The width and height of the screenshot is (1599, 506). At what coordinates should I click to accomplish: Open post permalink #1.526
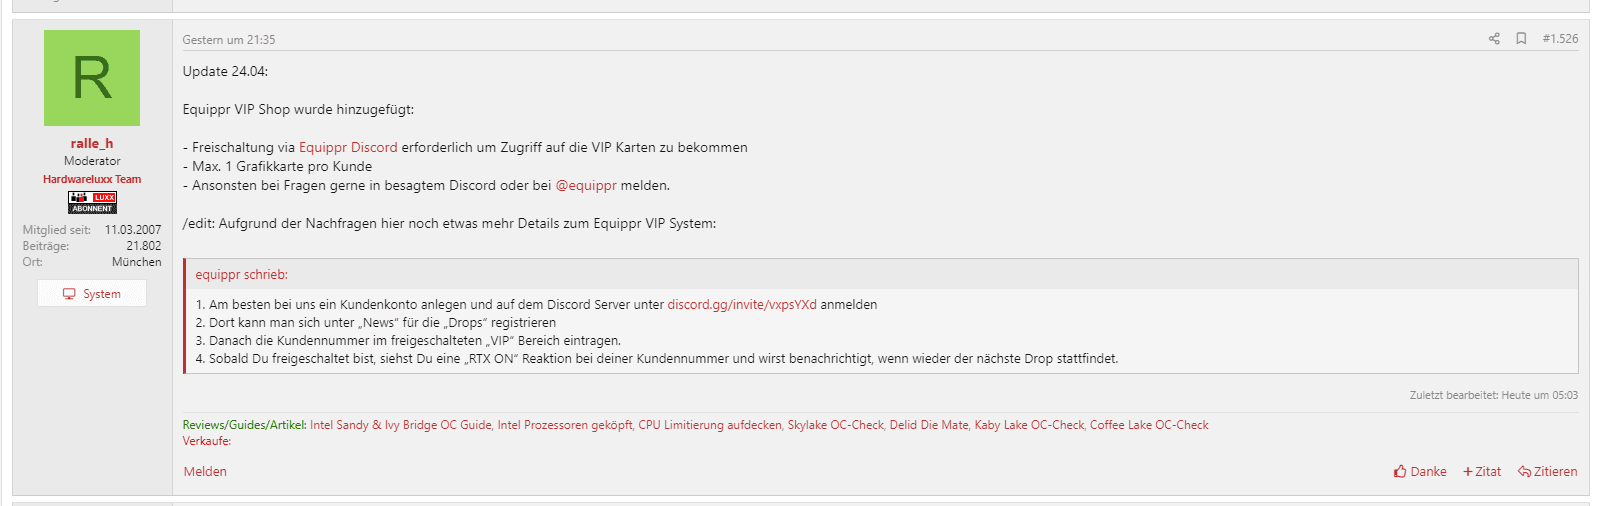(x=1560, y=39)
